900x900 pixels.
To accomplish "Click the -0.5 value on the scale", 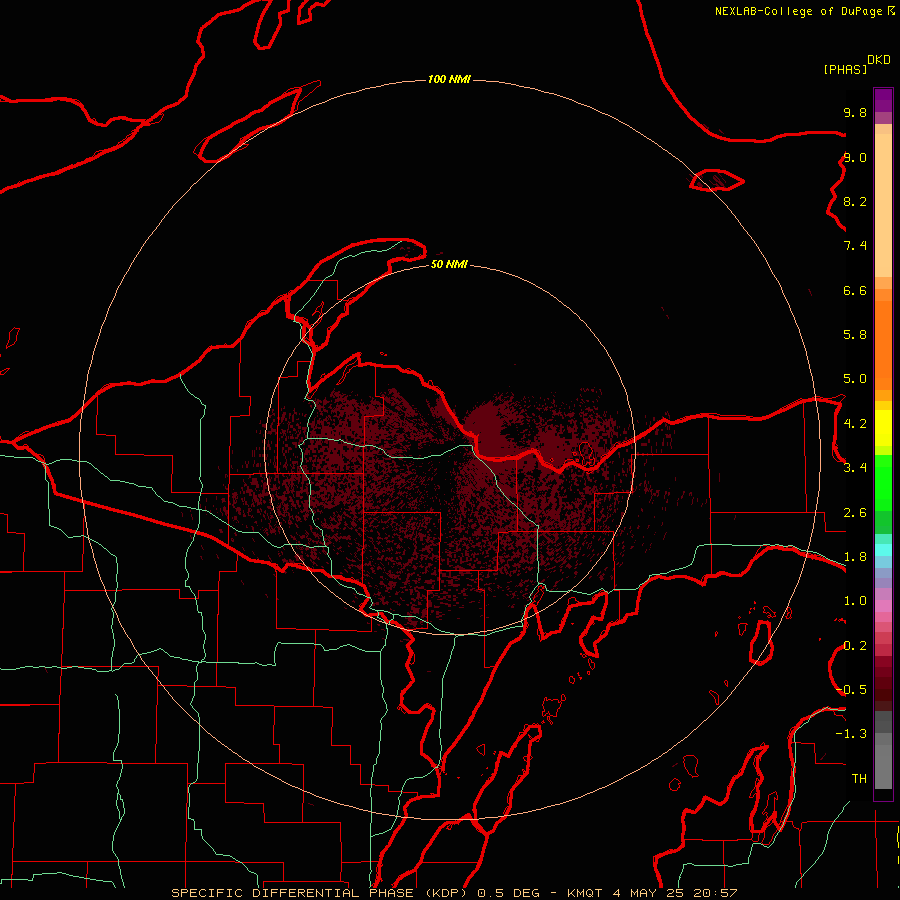I will 851,690.
